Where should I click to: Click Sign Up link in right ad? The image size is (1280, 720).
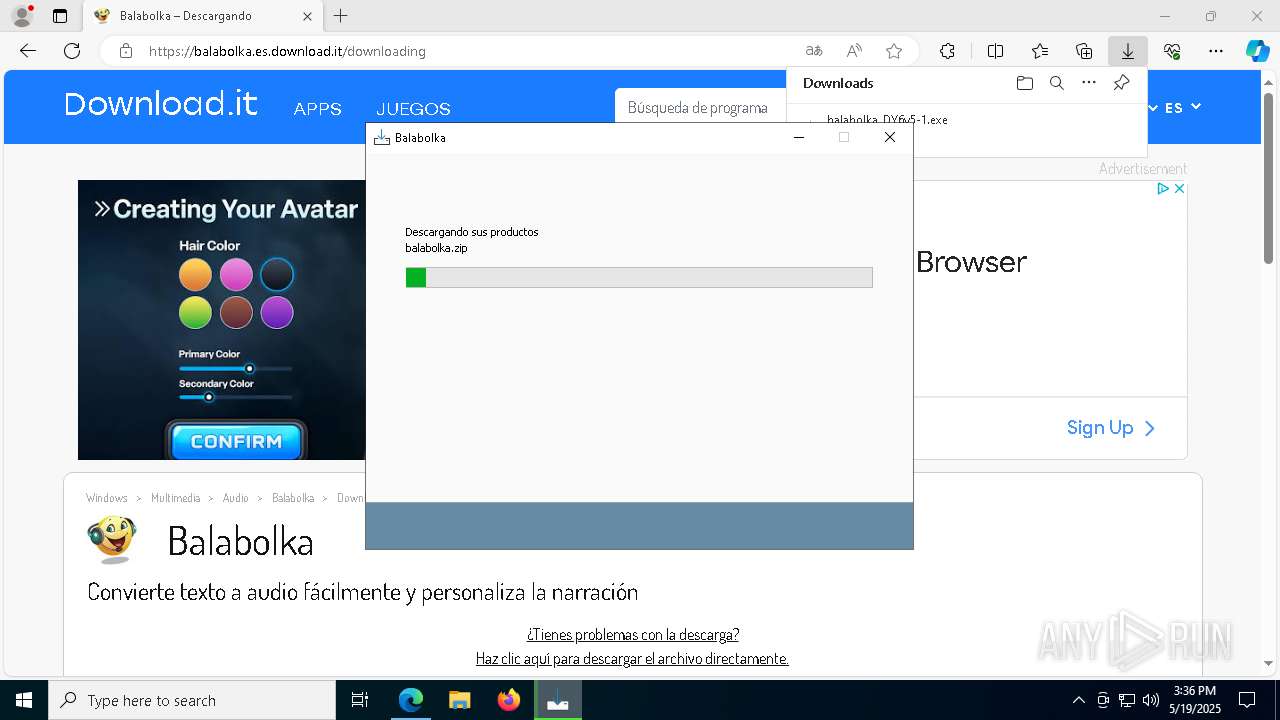tap(1110, 428)
